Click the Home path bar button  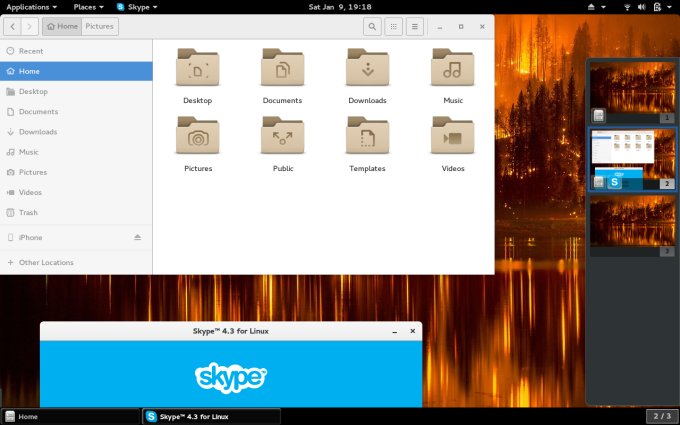(x=62, y=26)
